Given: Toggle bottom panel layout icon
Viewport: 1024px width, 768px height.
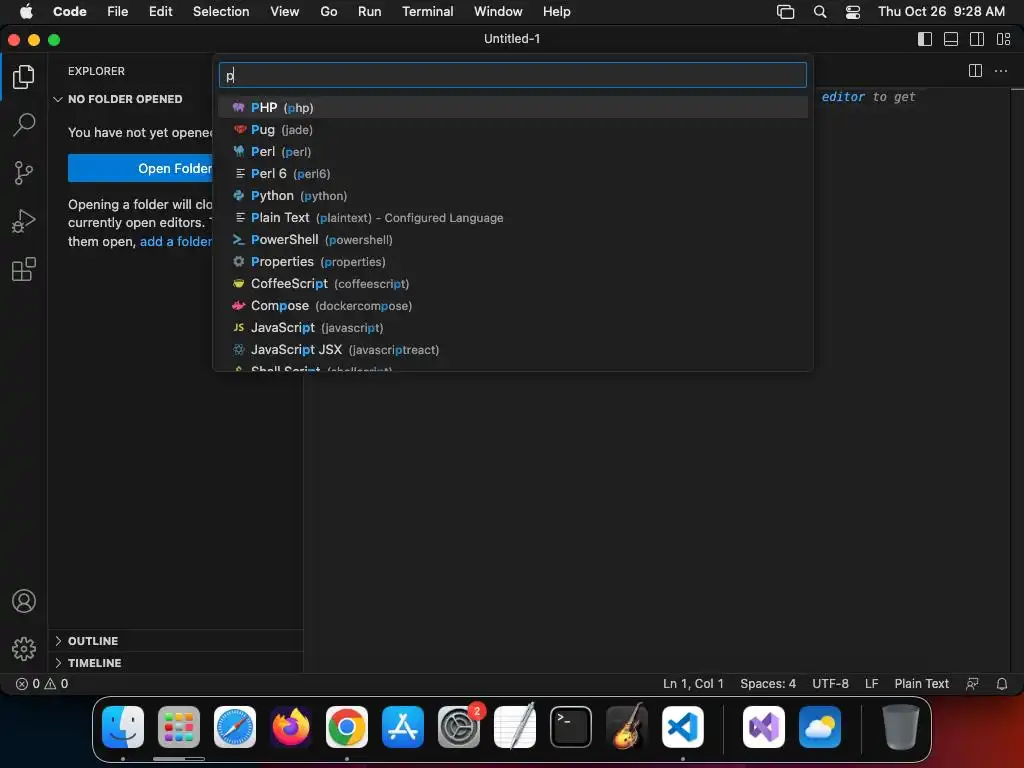Looking at the screenshot, I should tap(951, 39).
